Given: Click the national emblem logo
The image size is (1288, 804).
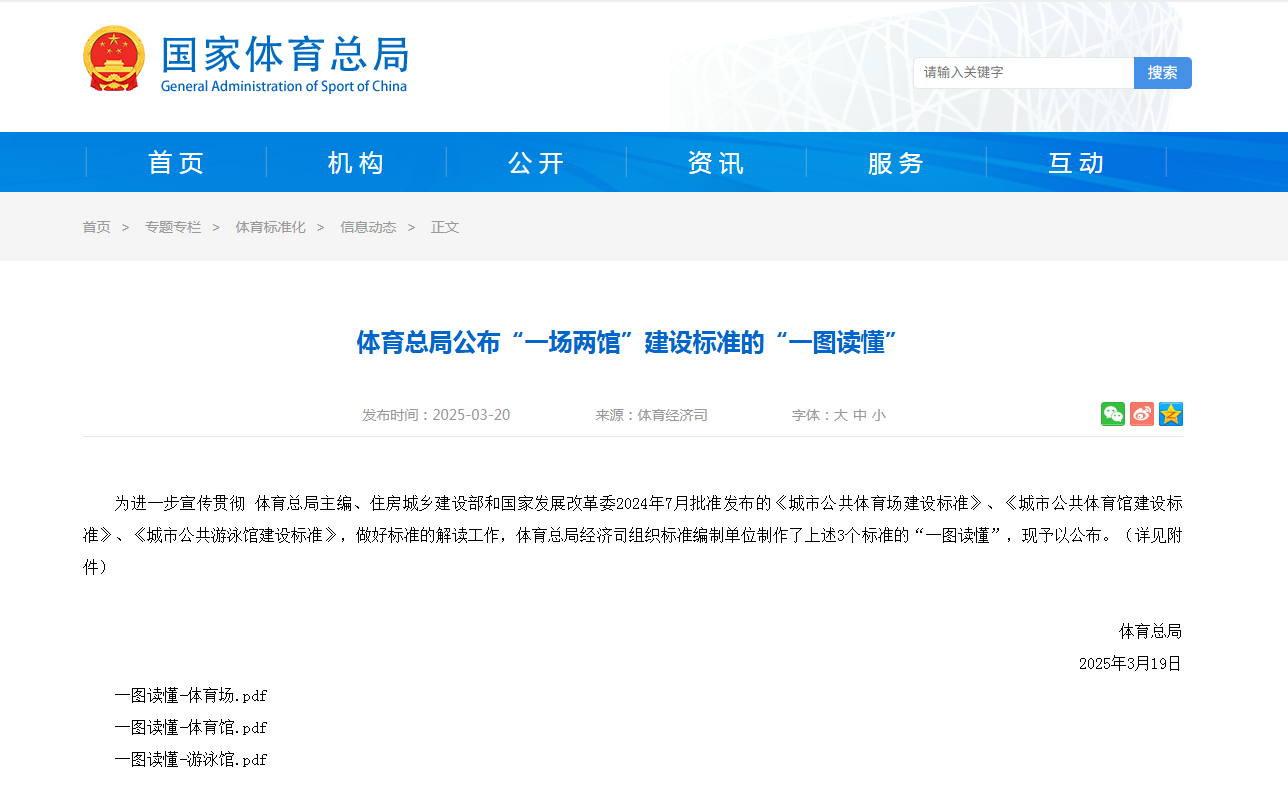Looking at the screenshot, I should (114, 59).
